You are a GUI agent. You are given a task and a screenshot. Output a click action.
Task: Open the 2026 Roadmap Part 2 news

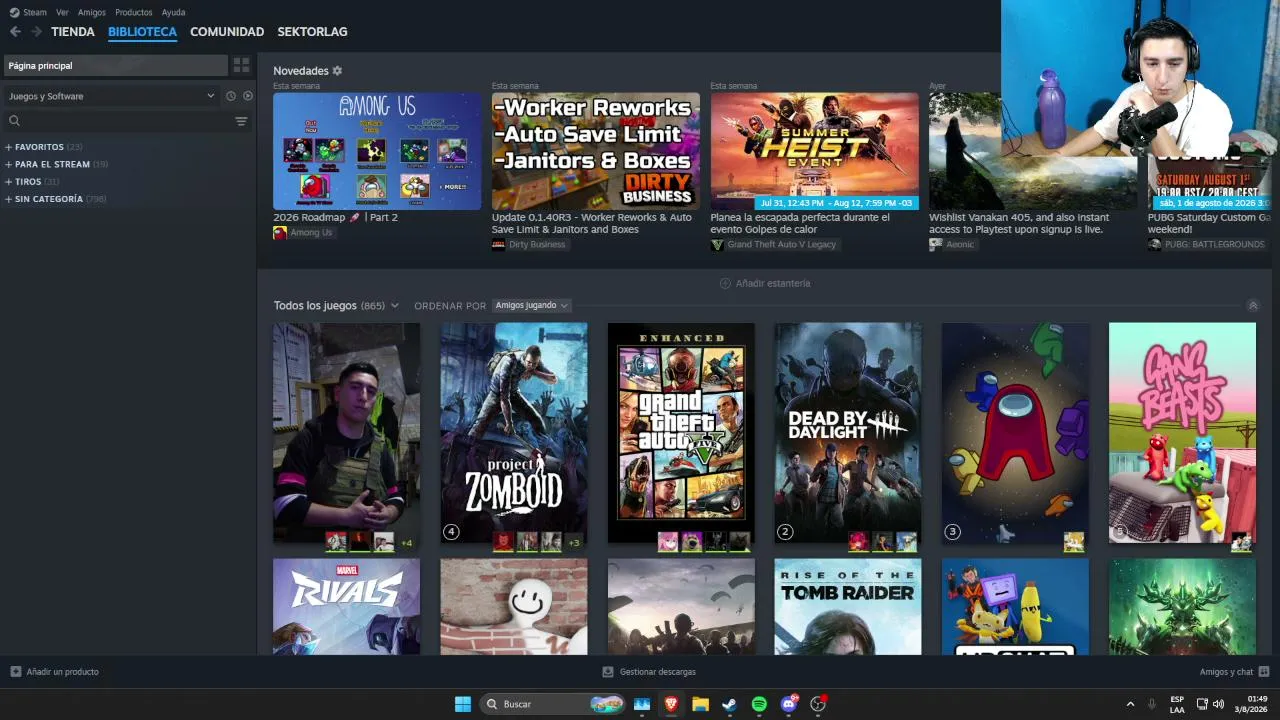tap(335, 217)
